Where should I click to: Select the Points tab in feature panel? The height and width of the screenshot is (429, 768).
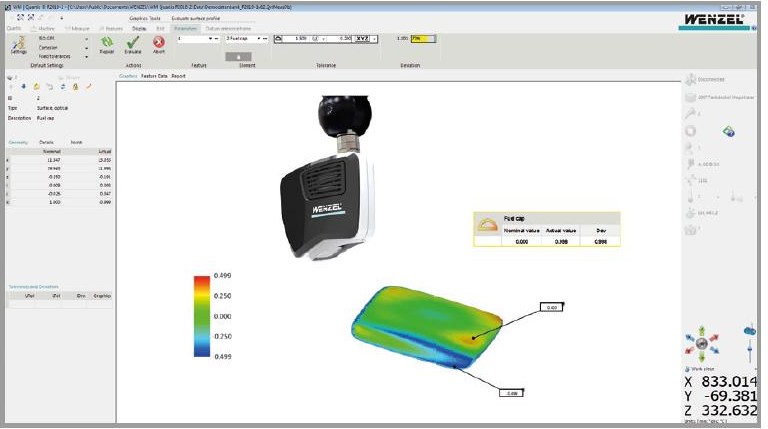tap(76, 142)
